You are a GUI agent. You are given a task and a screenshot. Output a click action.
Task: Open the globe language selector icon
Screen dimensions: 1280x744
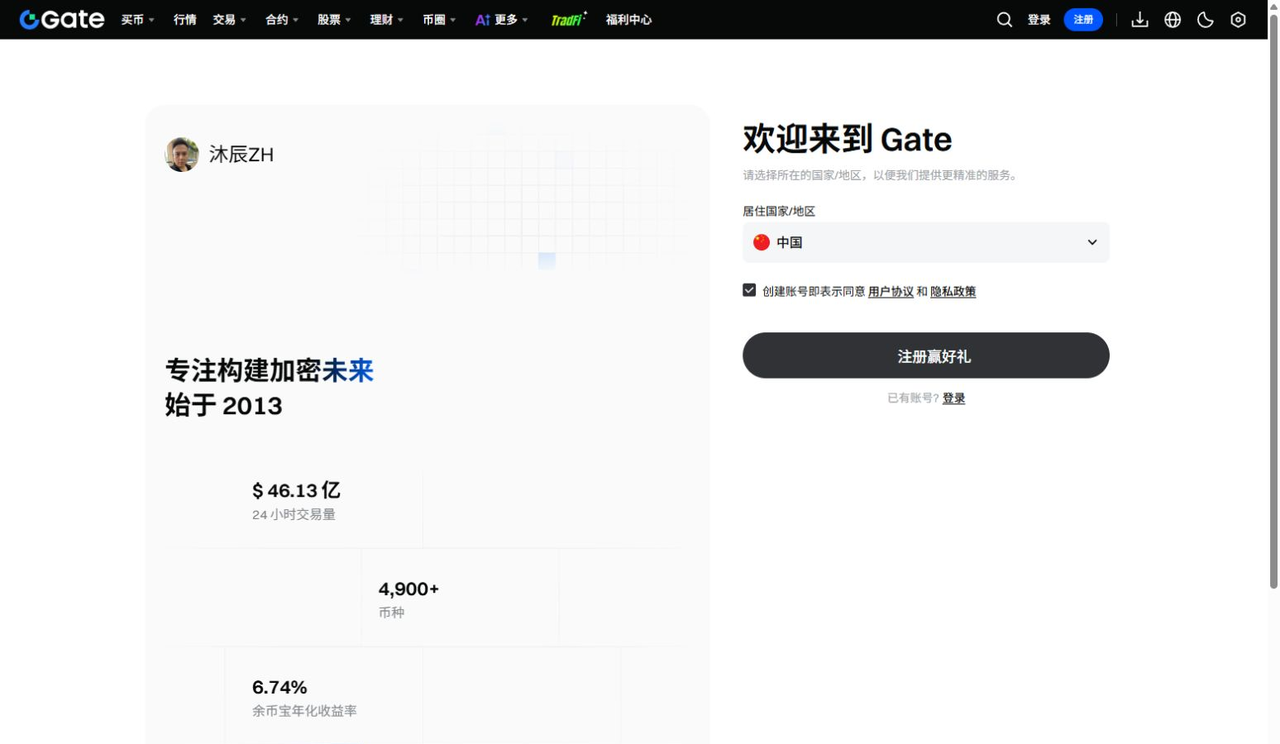(x=1173, y=20)
